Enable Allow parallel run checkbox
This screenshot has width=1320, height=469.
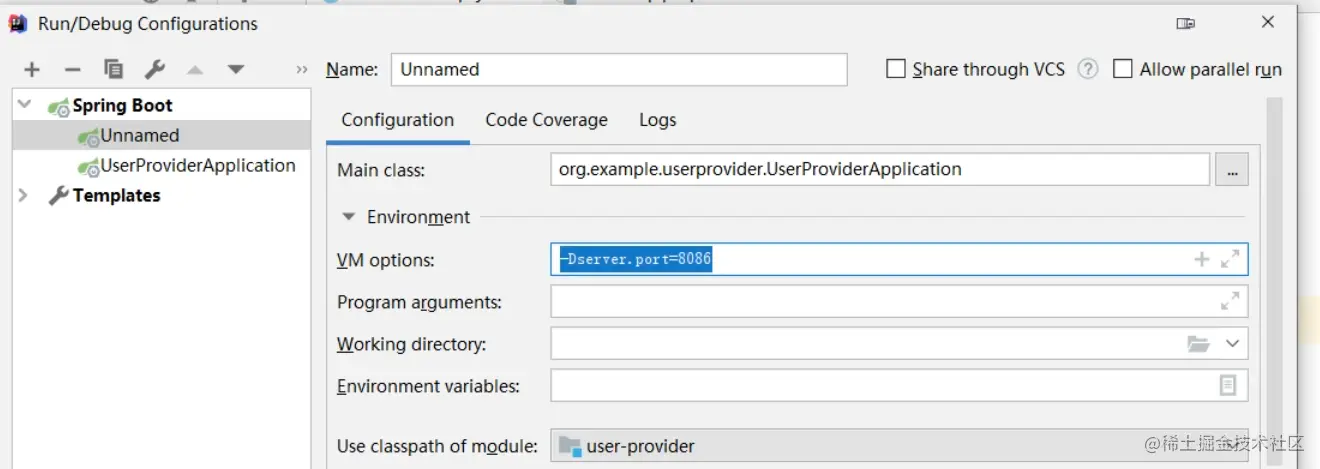pos(1123,69)
